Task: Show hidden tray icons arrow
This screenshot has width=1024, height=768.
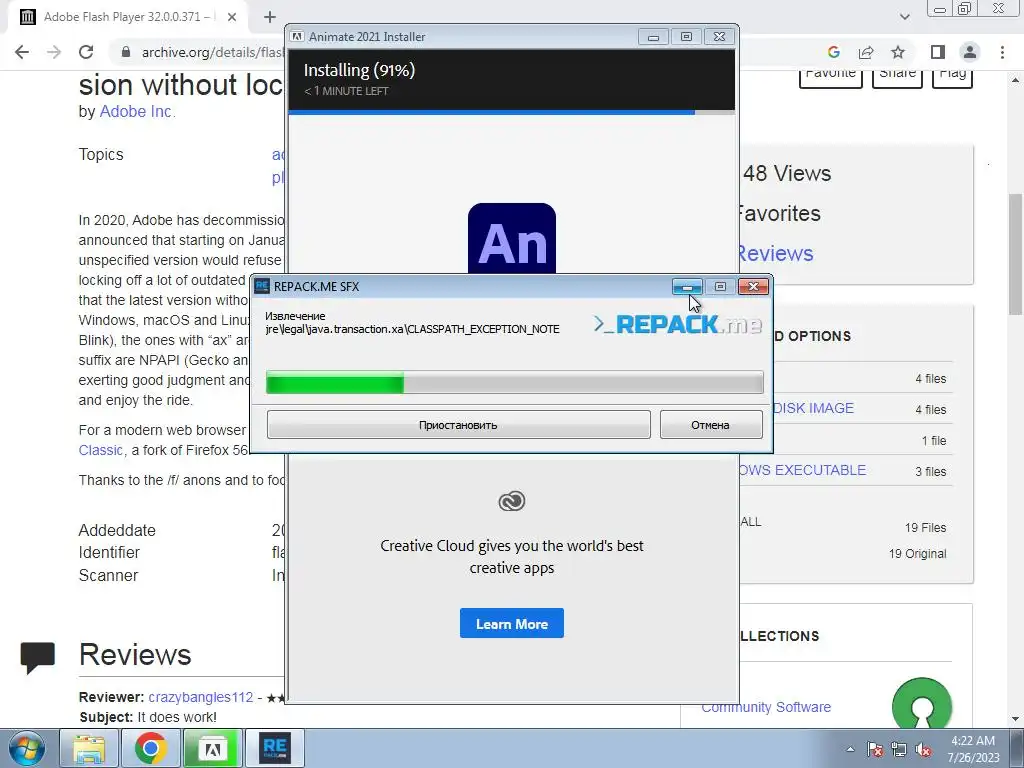Action: (x=850, y=749)
